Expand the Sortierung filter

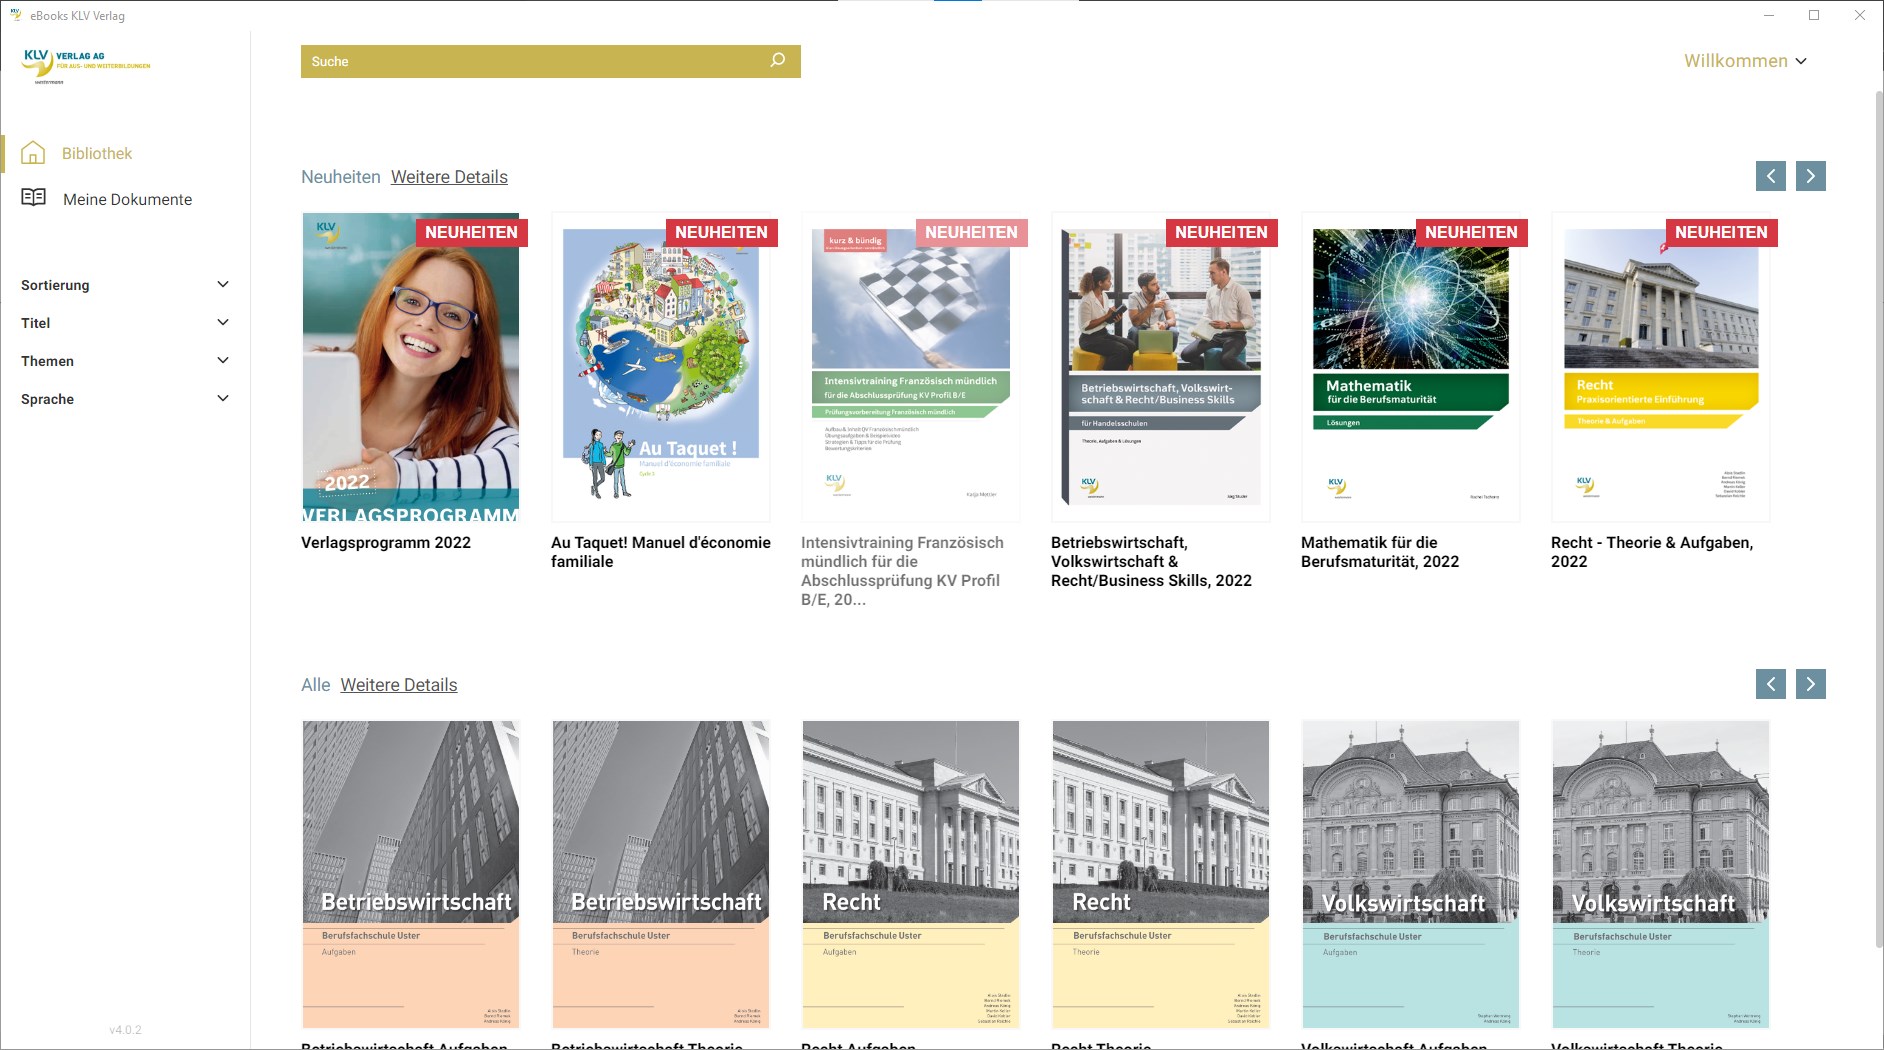click(x=125, y=285)
